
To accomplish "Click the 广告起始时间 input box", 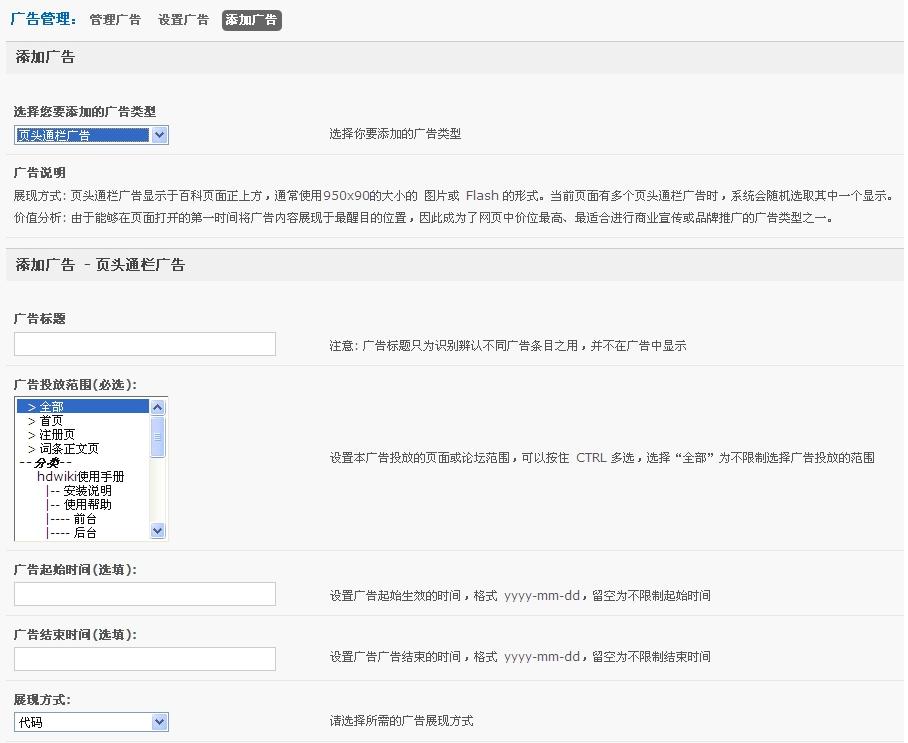I will 145,595.
